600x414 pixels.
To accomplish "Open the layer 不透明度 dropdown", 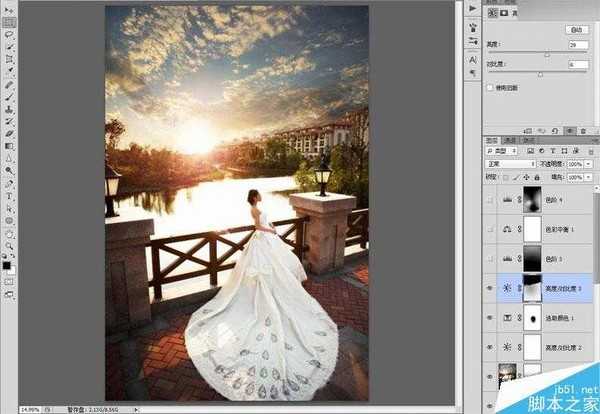I will (588, 163).
